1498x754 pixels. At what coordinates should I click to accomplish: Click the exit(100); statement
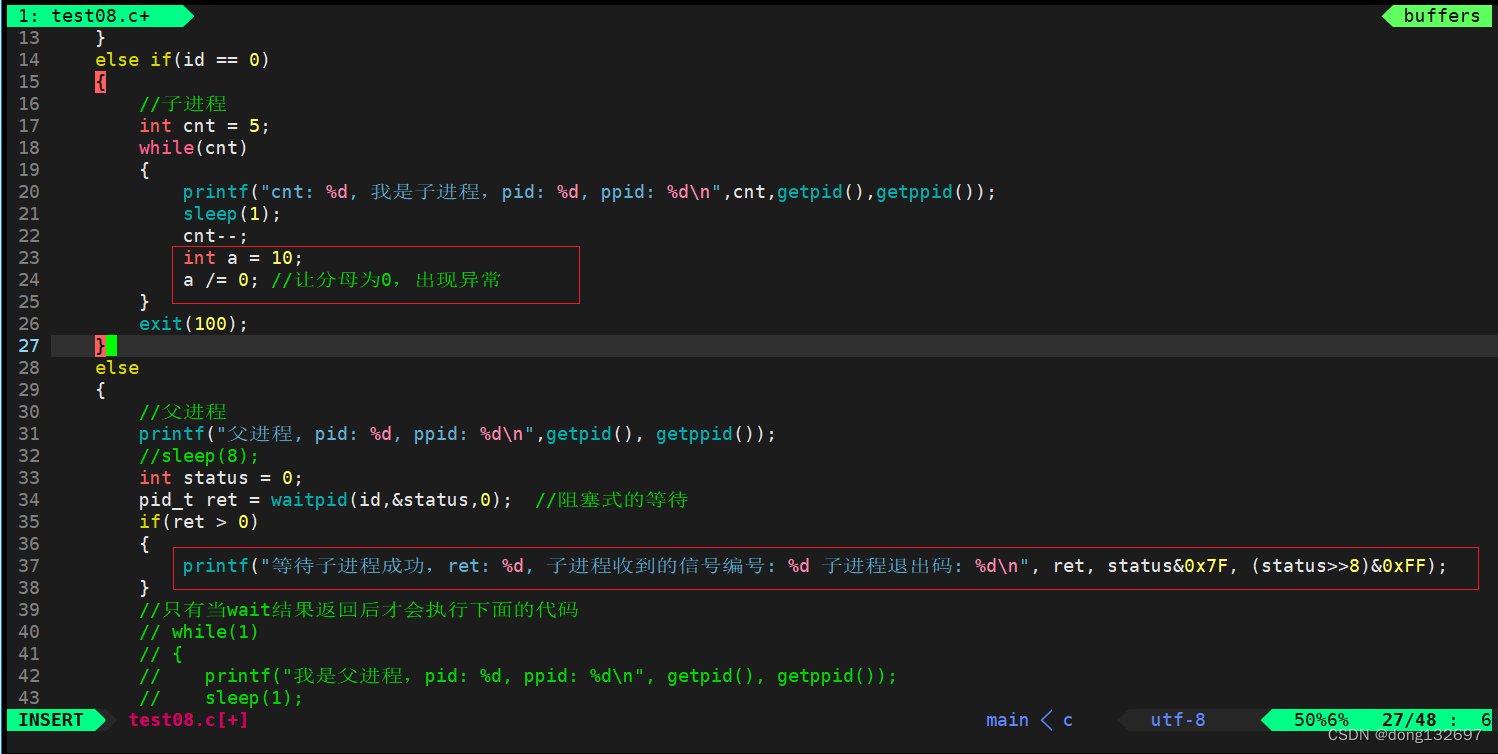coord(194,324)
